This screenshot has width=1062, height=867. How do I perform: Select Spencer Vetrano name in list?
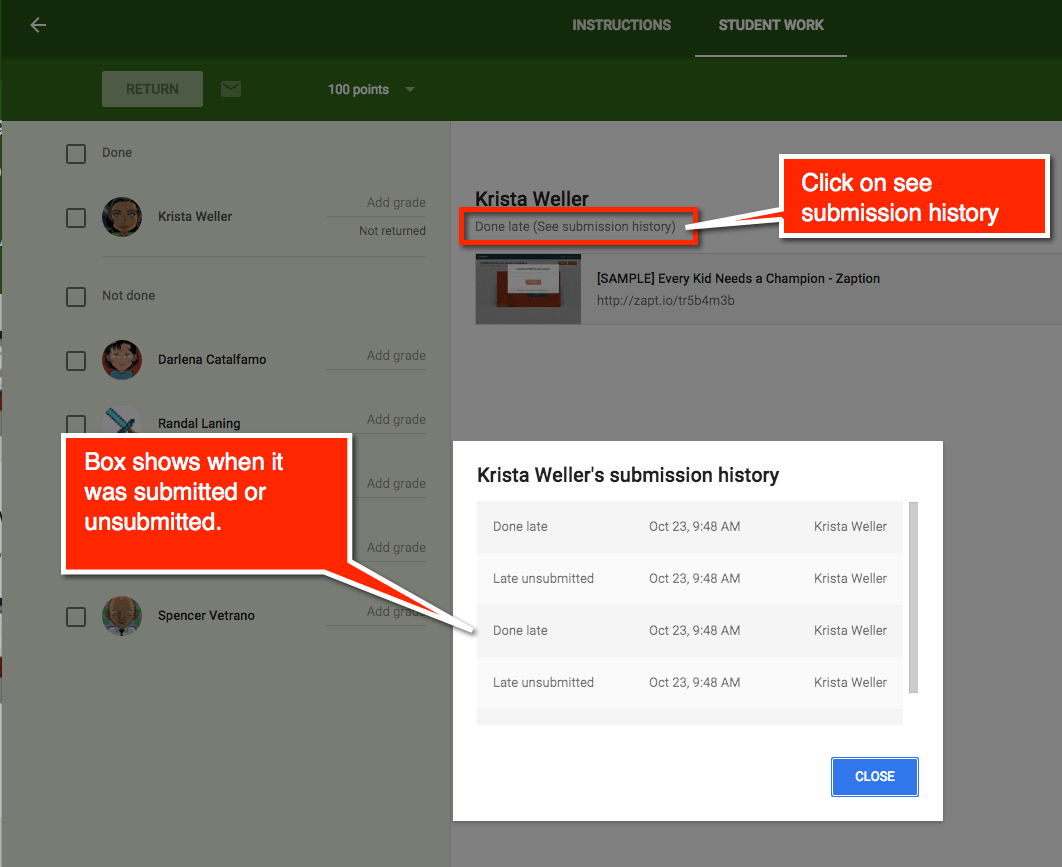tap(207, 616)
